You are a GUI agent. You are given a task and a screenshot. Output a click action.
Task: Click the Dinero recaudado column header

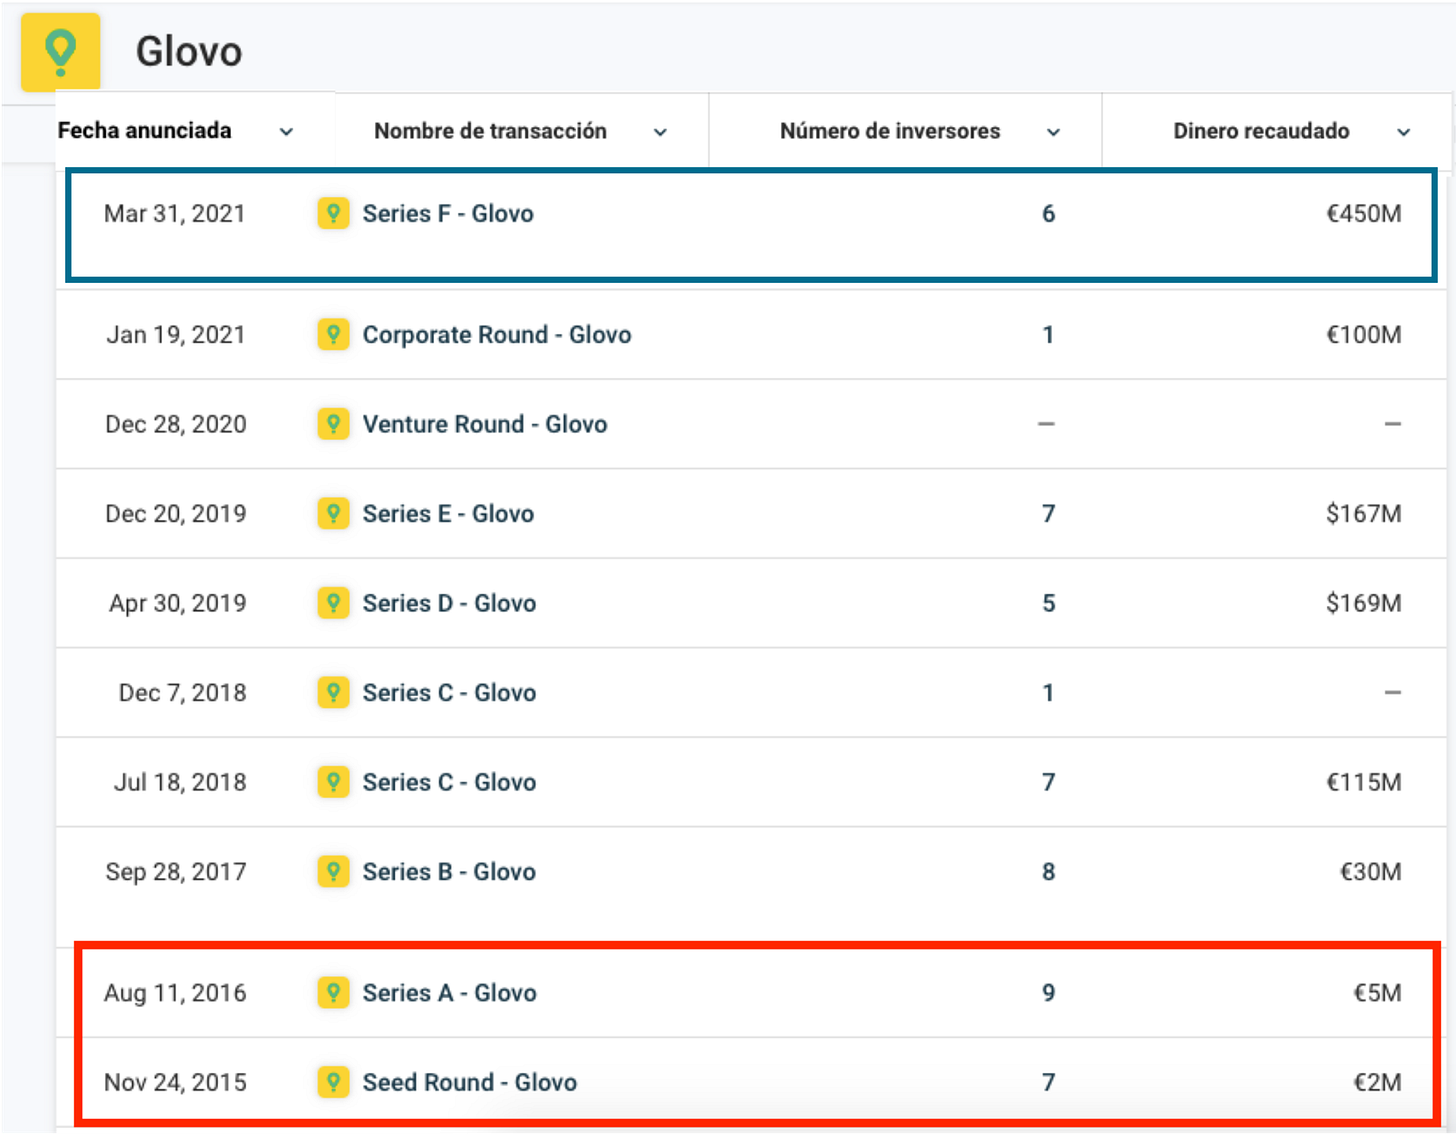pos(1261,131)
